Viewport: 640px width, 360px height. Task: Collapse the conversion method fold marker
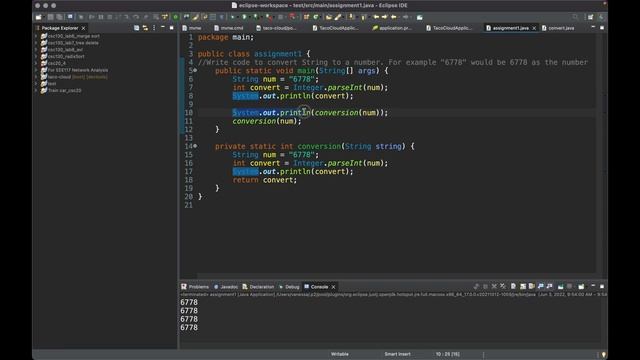(x=196, y=146)
